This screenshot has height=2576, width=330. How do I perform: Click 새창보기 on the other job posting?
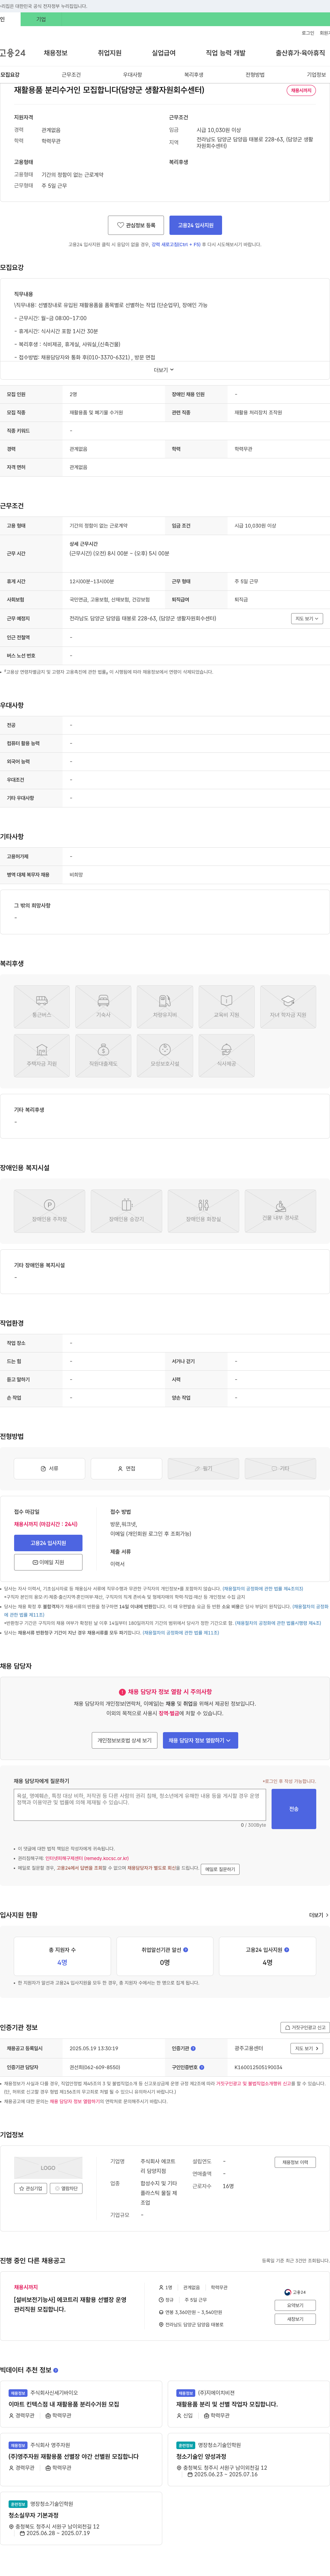(295, 2319)
